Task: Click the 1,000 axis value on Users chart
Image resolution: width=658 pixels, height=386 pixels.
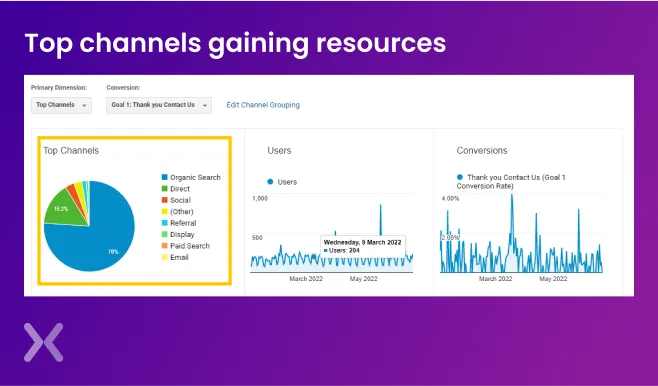Action: tap(260, 198)
